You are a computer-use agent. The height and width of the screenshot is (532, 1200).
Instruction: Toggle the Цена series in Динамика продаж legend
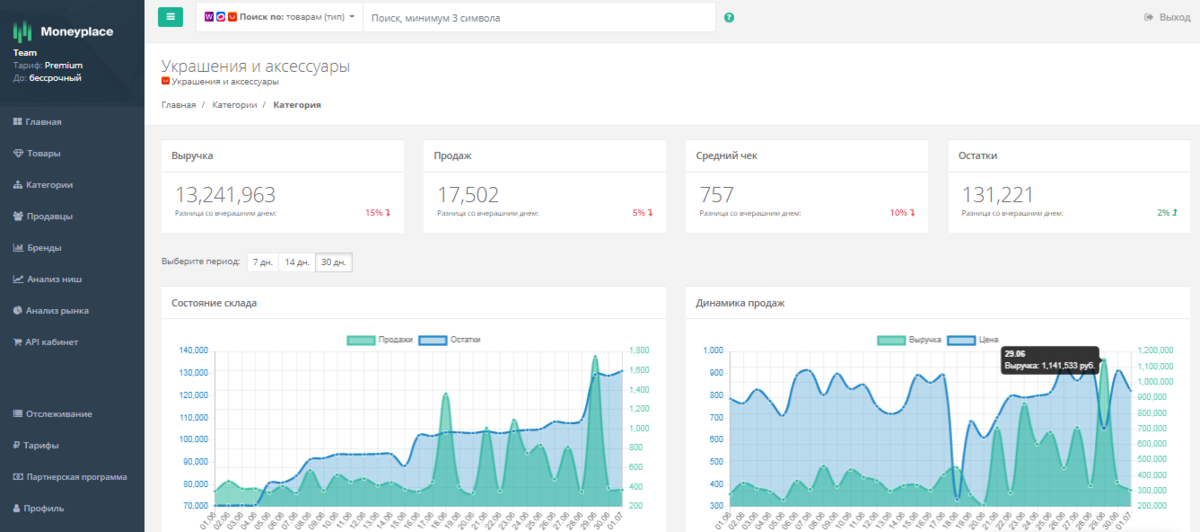point(972,340)
